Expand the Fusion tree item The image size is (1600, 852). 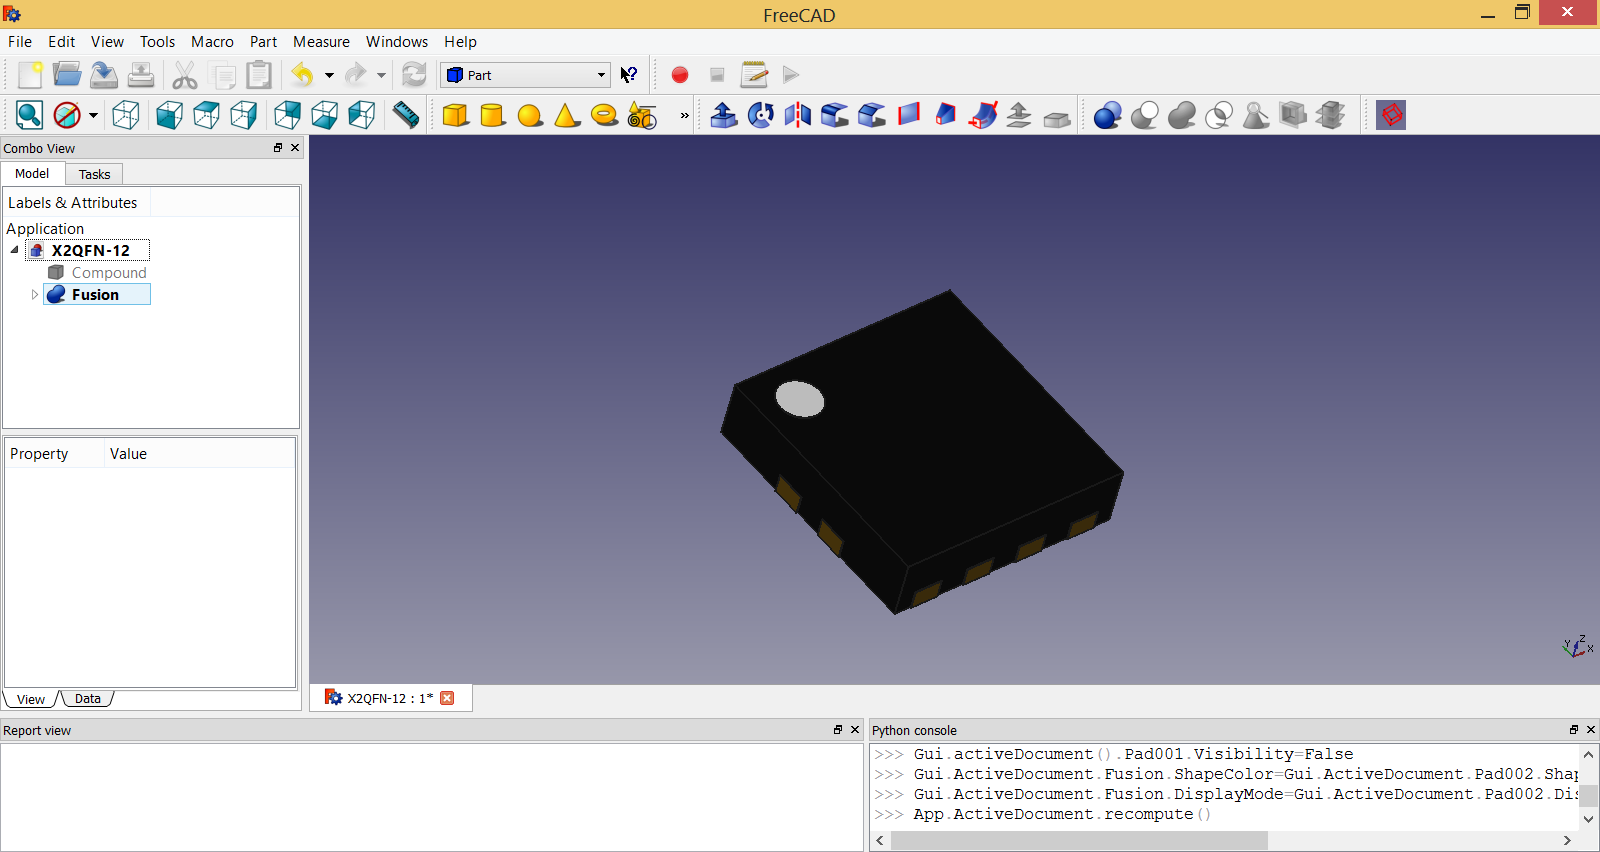pyautogui.click(x=35, y=295)
